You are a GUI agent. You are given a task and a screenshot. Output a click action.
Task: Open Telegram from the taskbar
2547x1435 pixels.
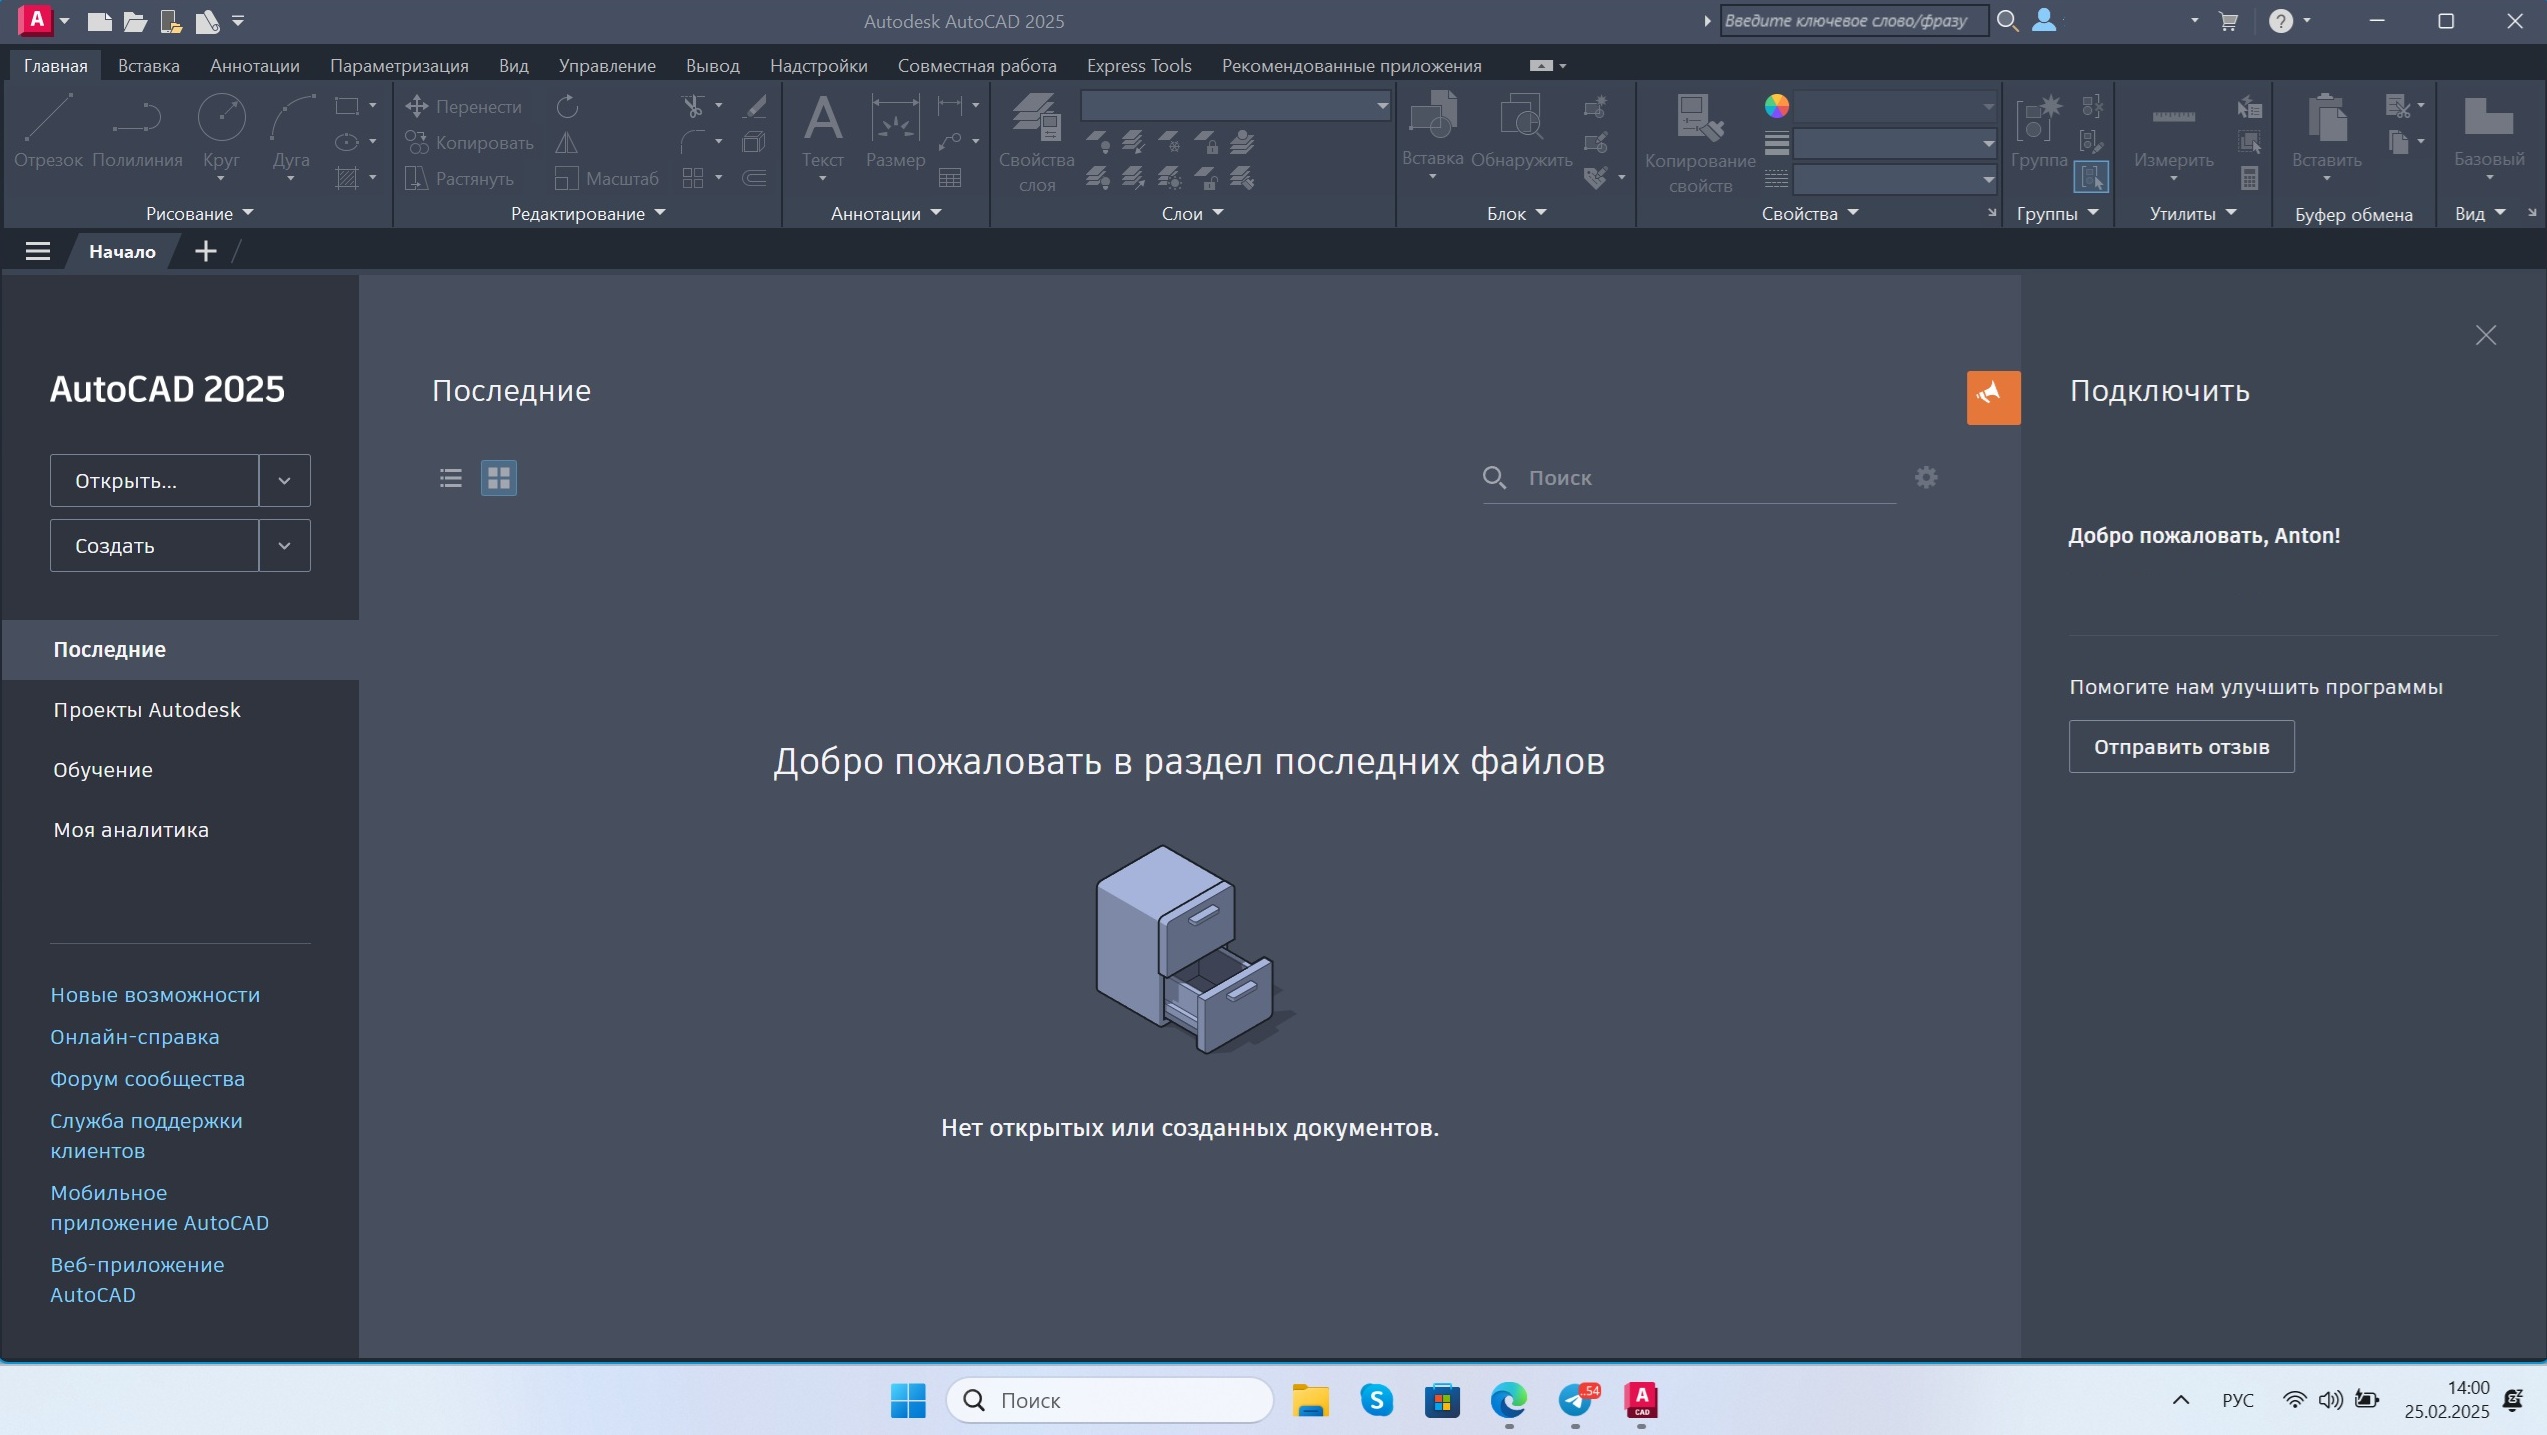click(x=1576, y=1400)
